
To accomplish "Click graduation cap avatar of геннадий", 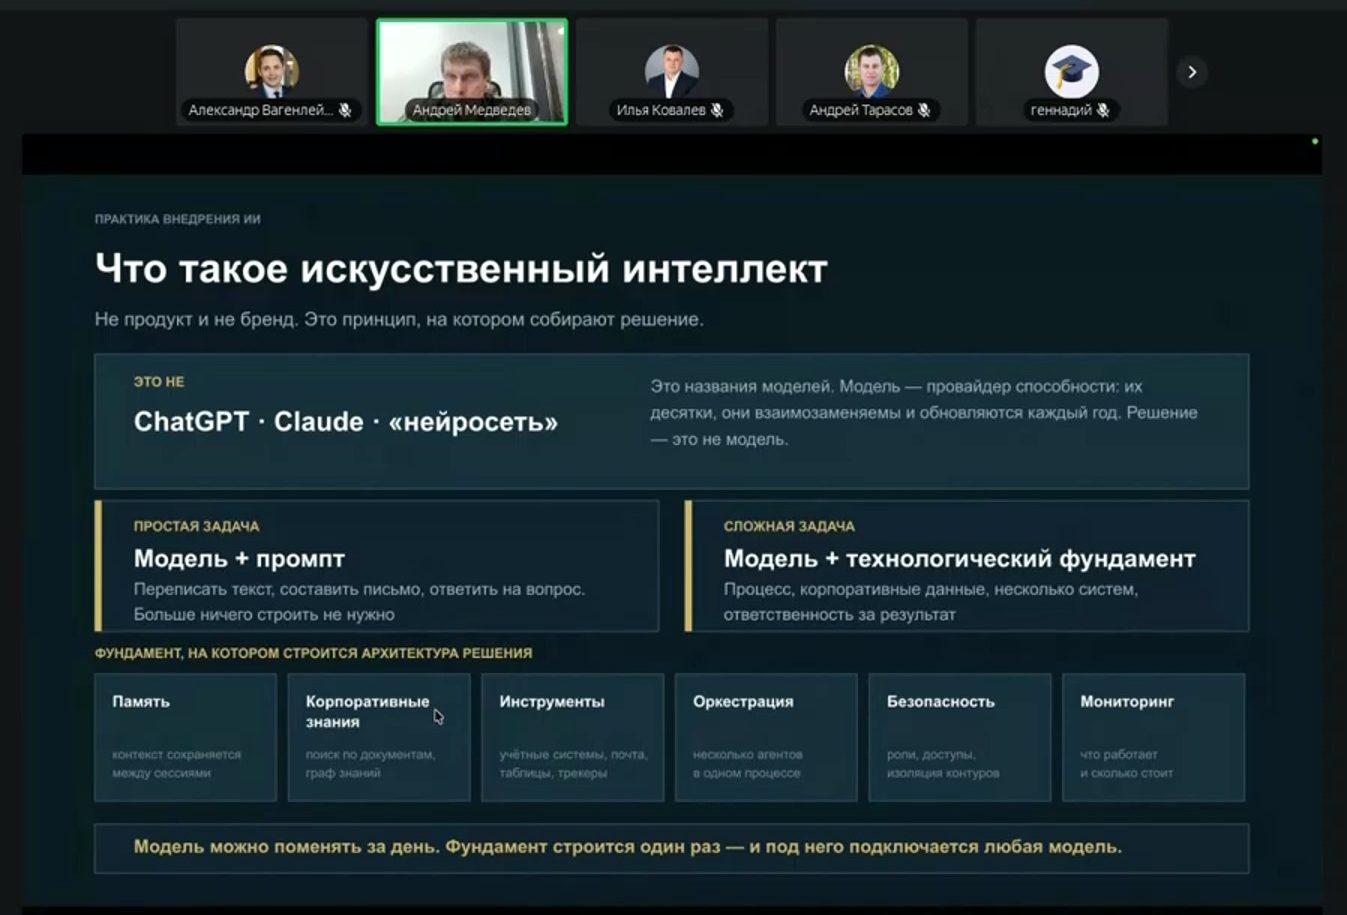I will pos(1072,71).
